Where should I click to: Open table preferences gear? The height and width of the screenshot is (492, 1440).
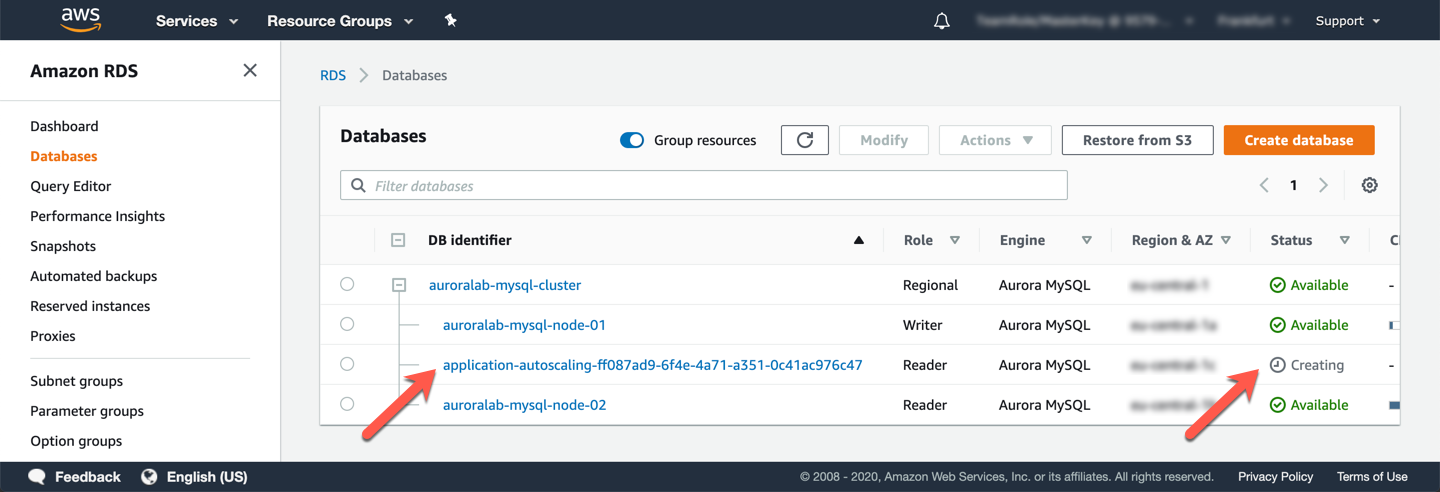pos(1370,185)
